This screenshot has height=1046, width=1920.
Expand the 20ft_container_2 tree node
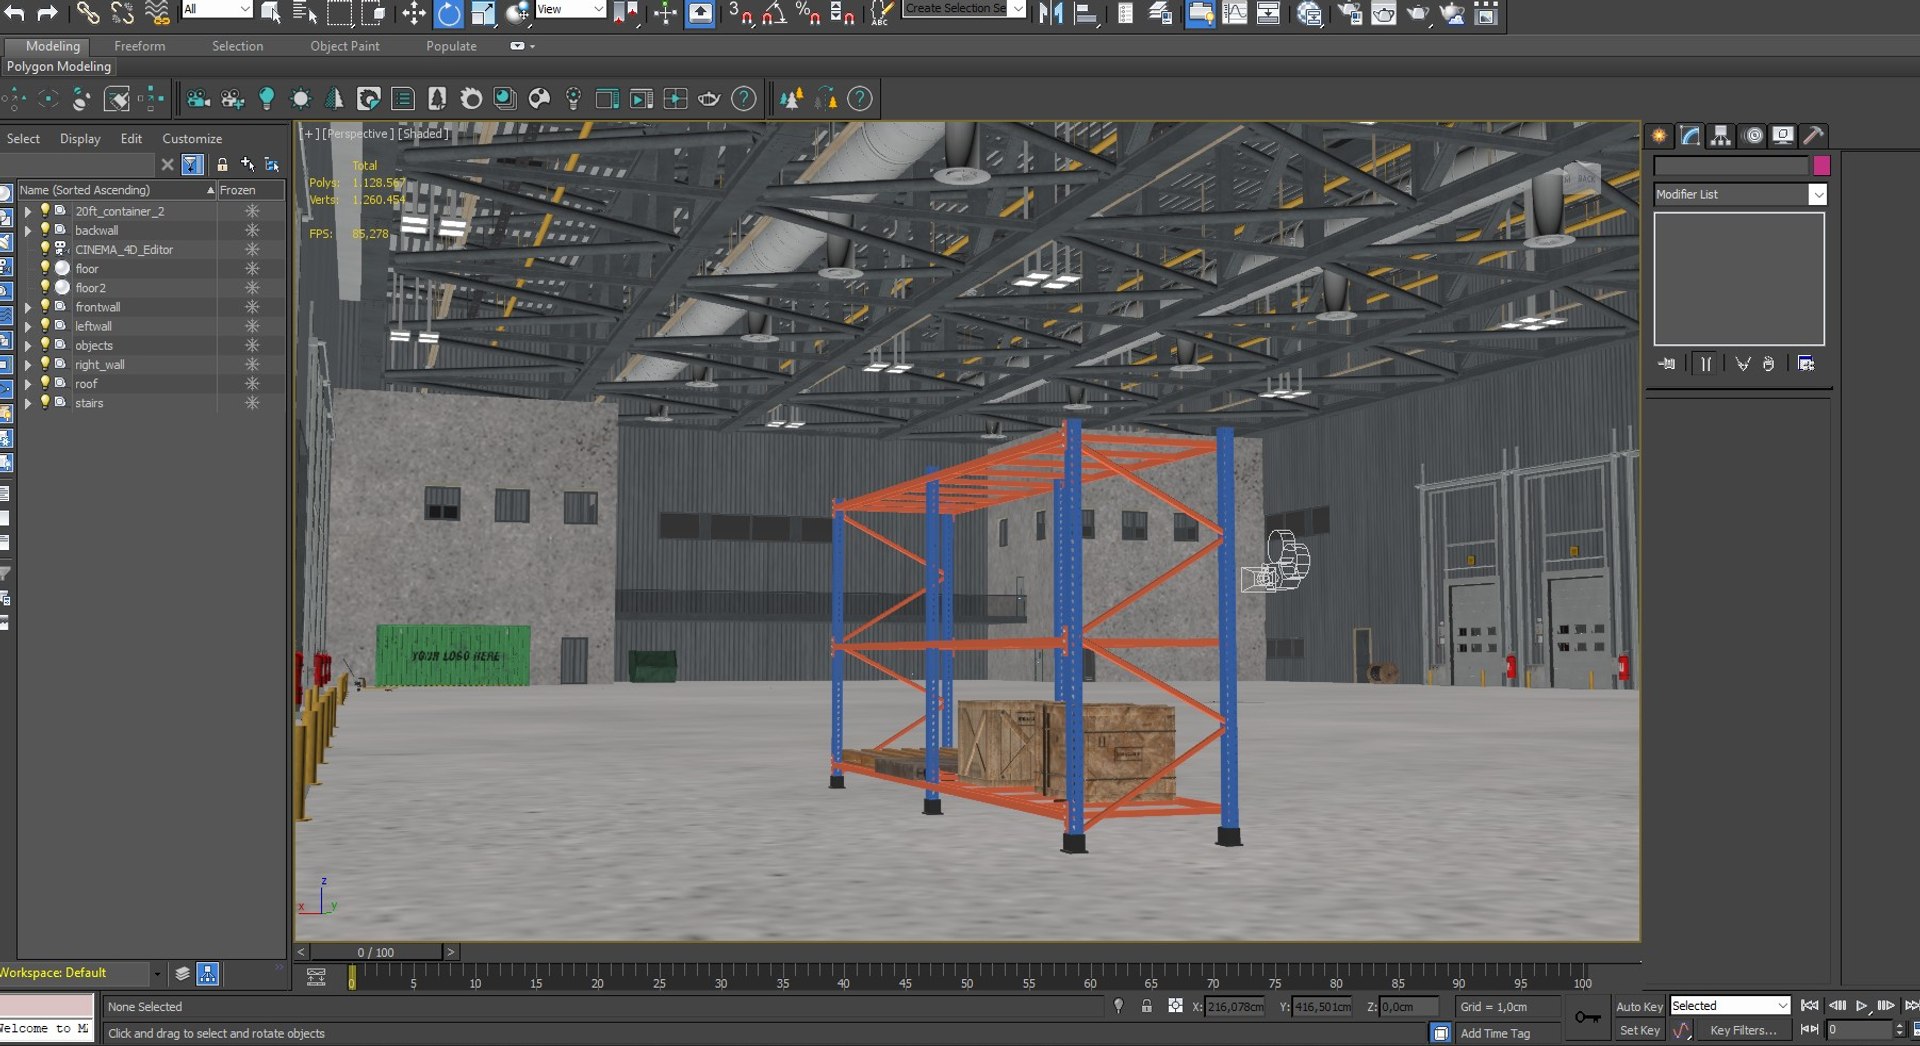pyautogui.click(x=28, y=211)
